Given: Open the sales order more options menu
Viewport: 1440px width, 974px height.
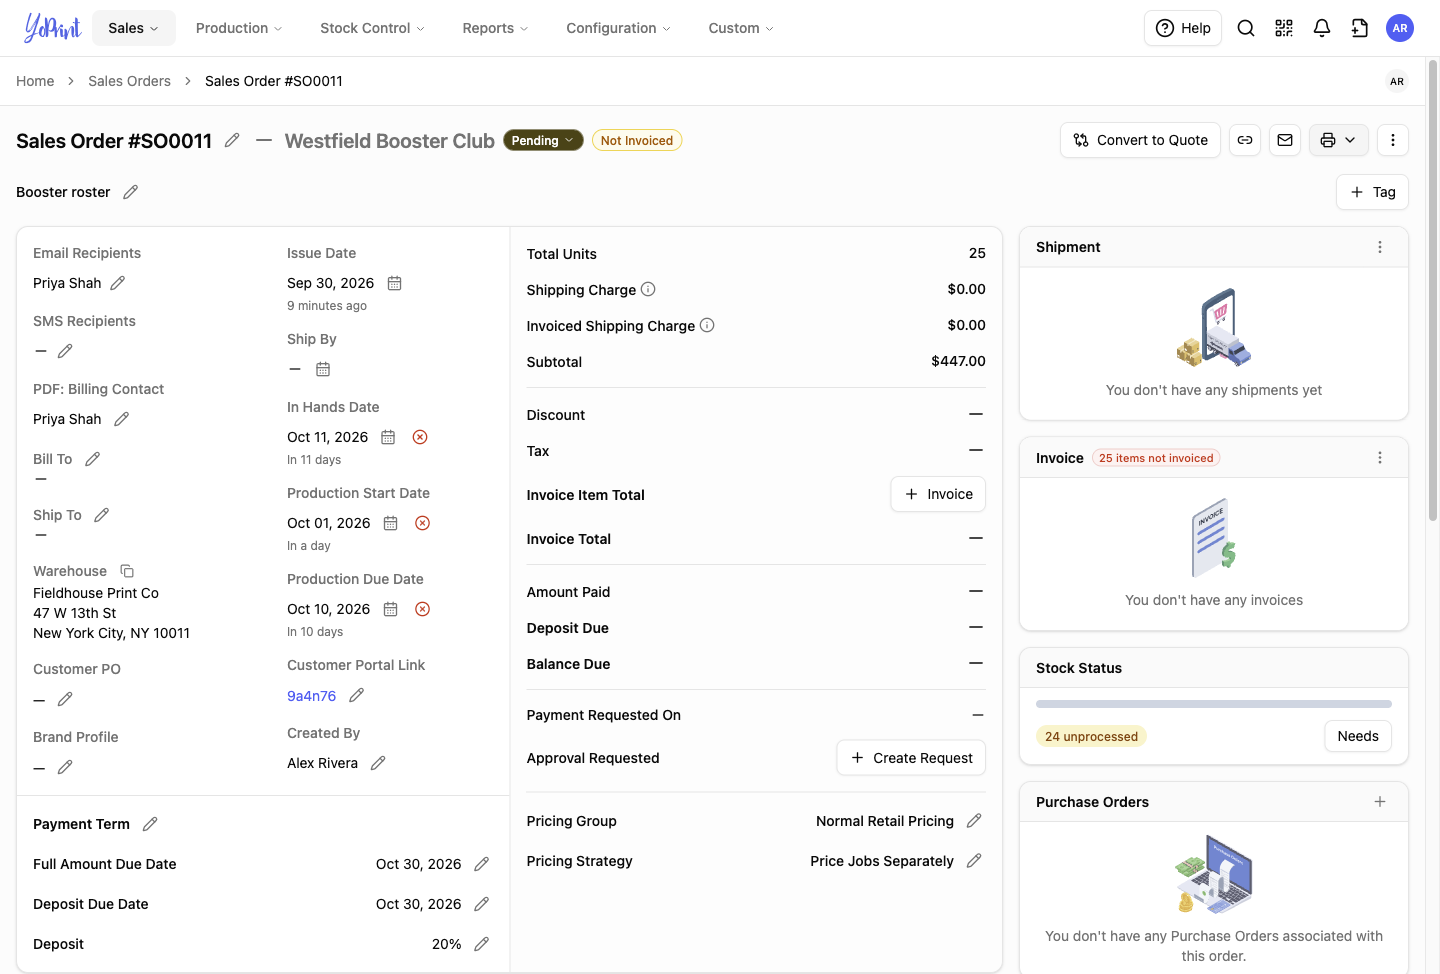Looking at the screenshot, I should (1393, 140).
